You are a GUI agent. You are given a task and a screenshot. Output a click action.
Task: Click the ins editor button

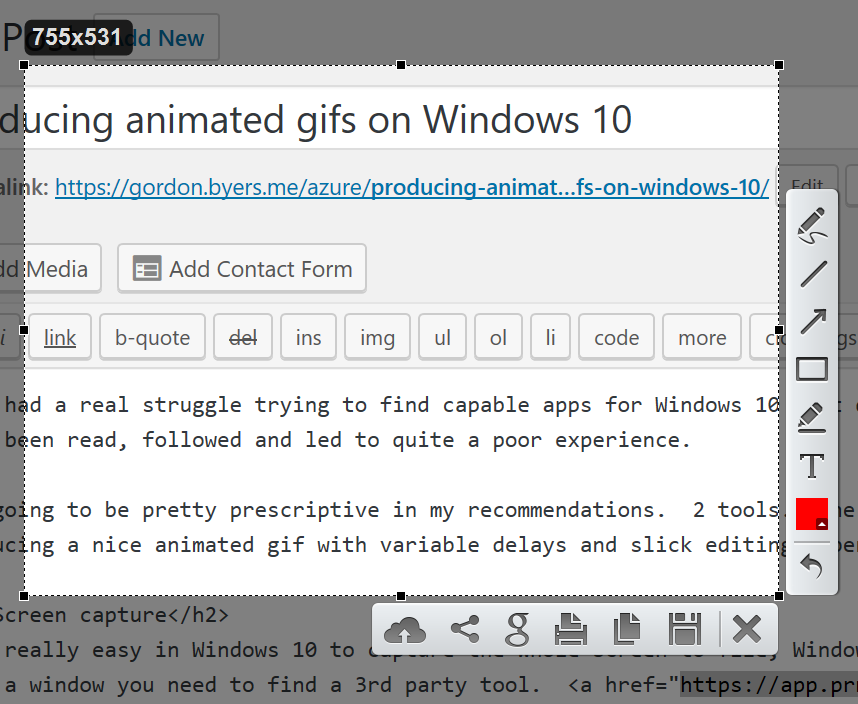(x=309, y=337)
